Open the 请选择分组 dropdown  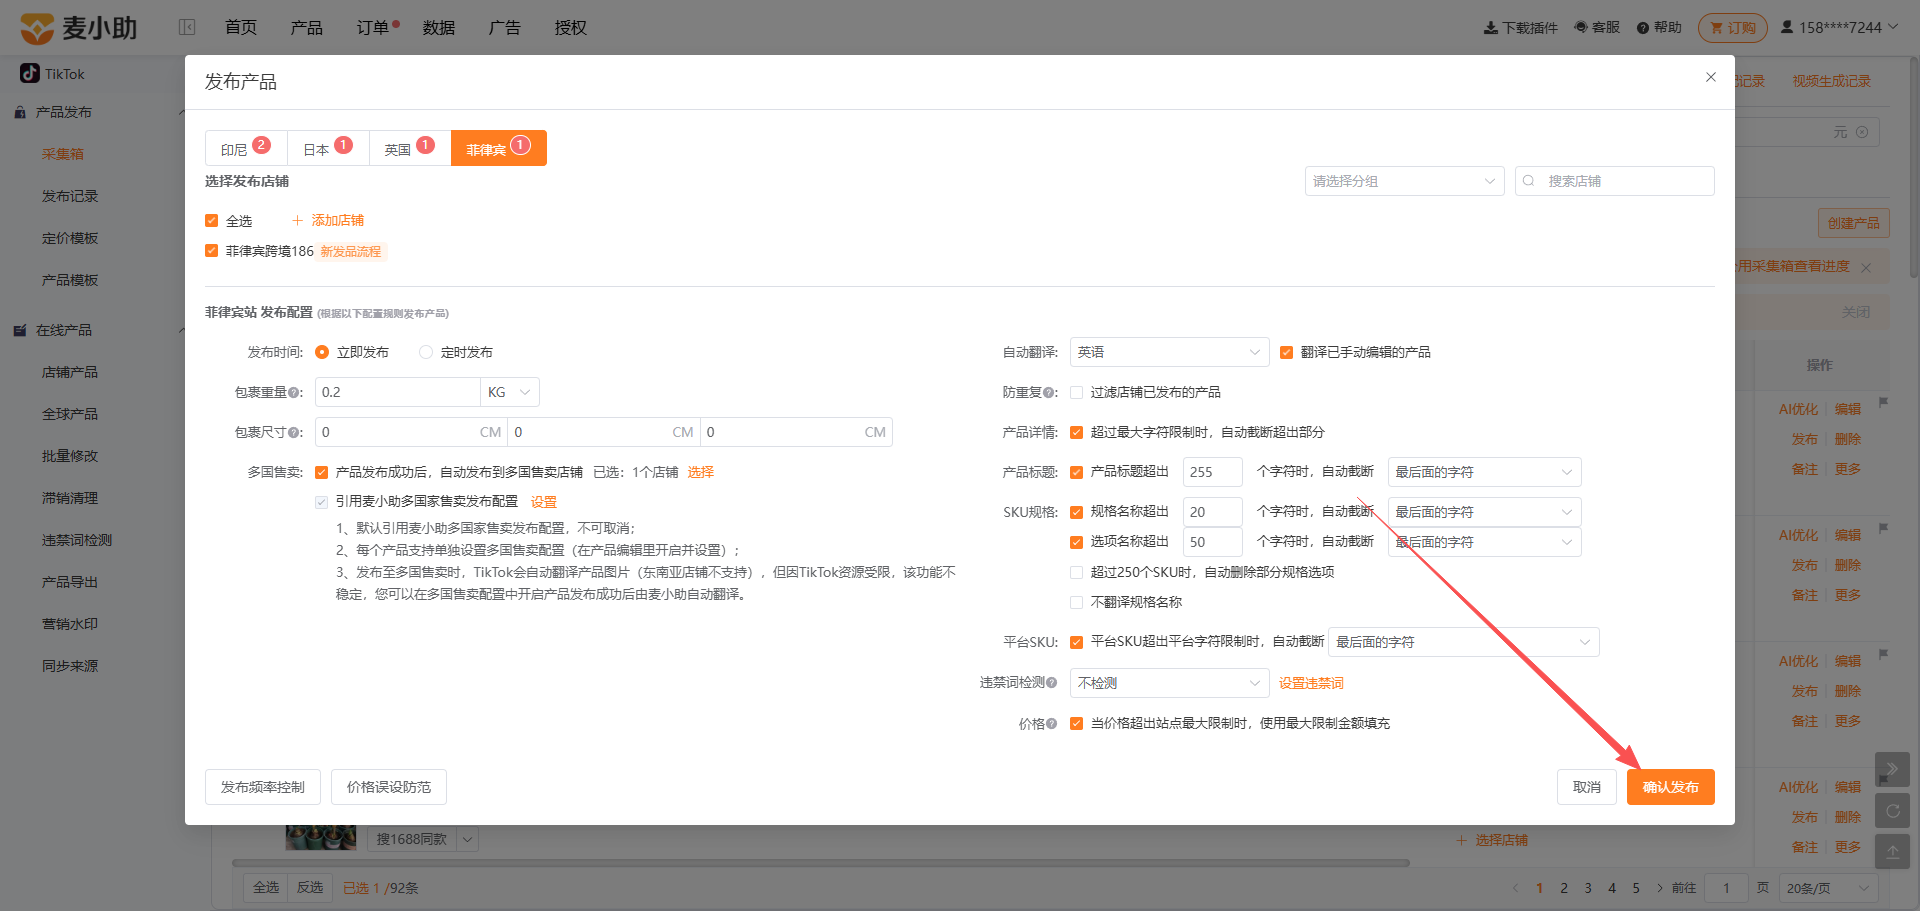click(x=1404, y=181)
